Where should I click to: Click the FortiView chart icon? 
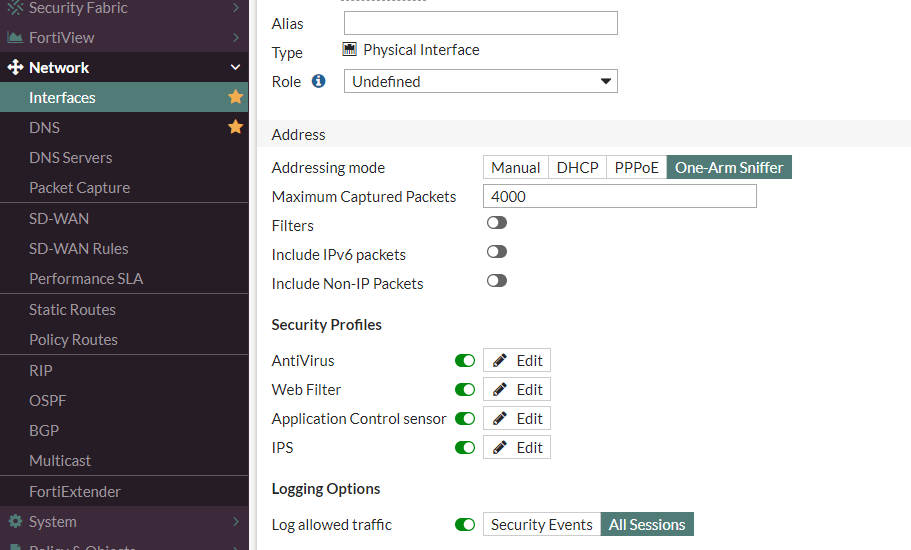(15, 38)
